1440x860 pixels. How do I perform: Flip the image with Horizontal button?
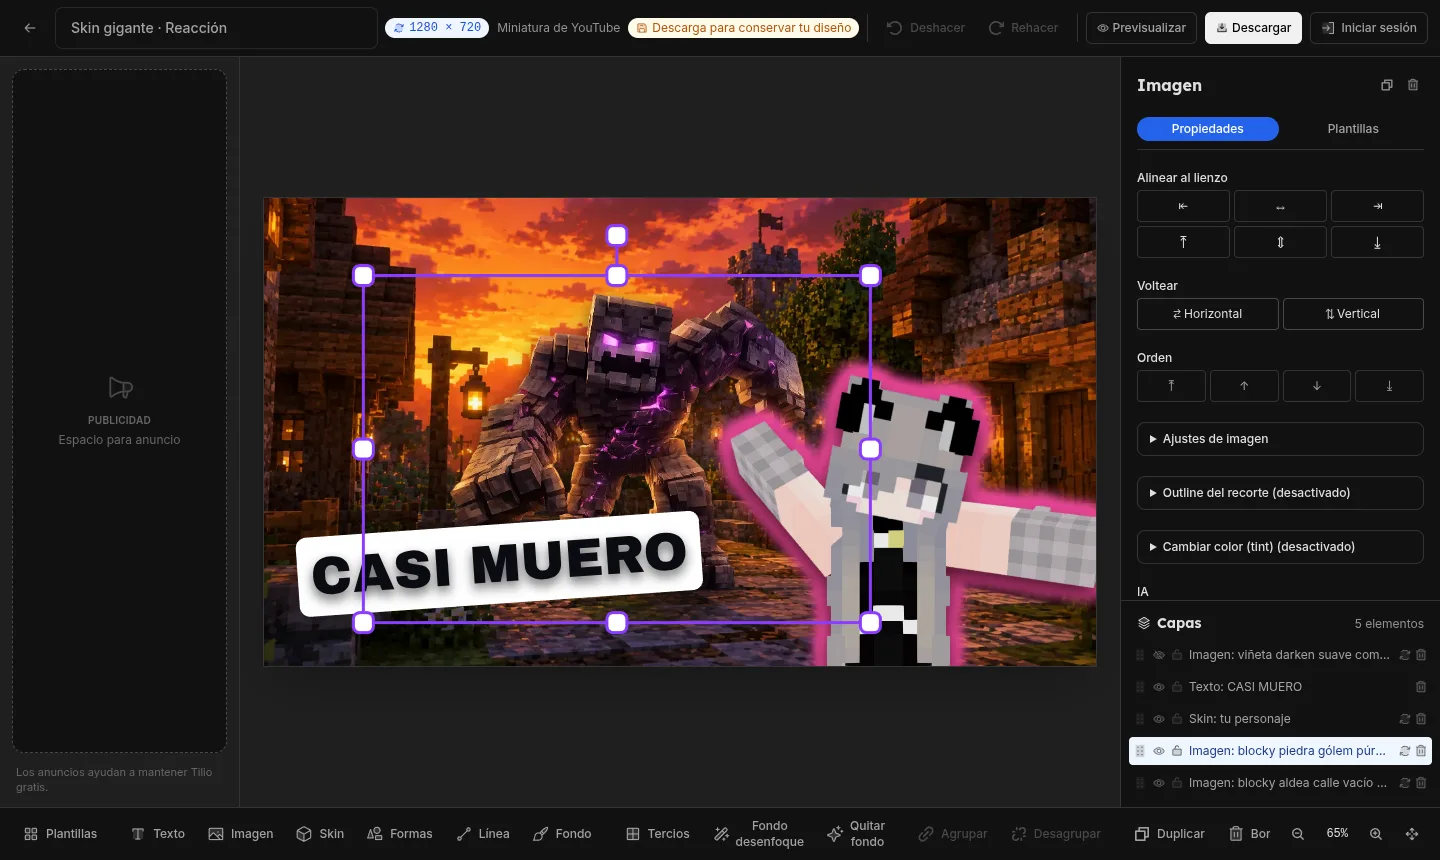point(1208,314)
